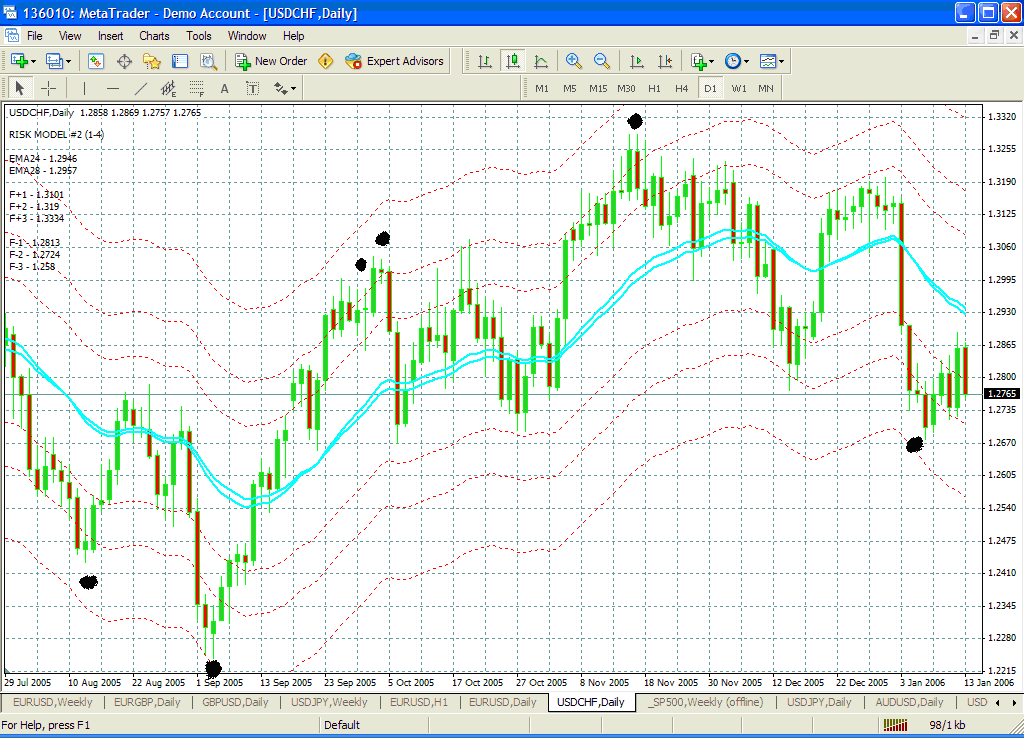Zoom out of the chart
The height and width of the screenshot is (738, 1024).
602,61
